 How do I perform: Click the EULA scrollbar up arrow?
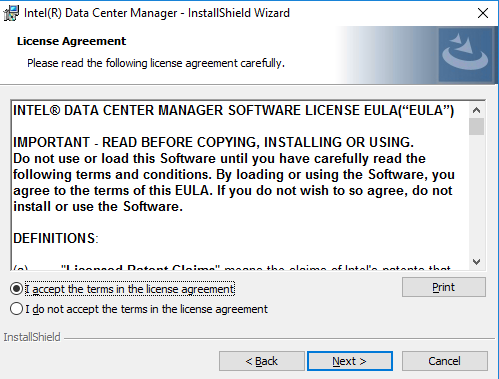pyautogui.click(x=477, y=110)
